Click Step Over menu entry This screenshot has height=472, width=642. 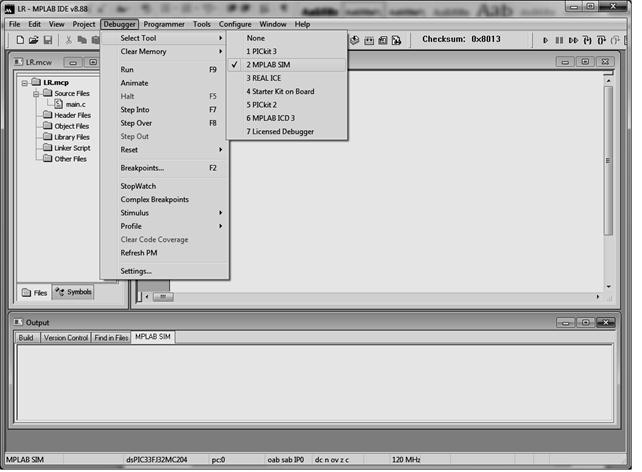click(x=165, y=123)
